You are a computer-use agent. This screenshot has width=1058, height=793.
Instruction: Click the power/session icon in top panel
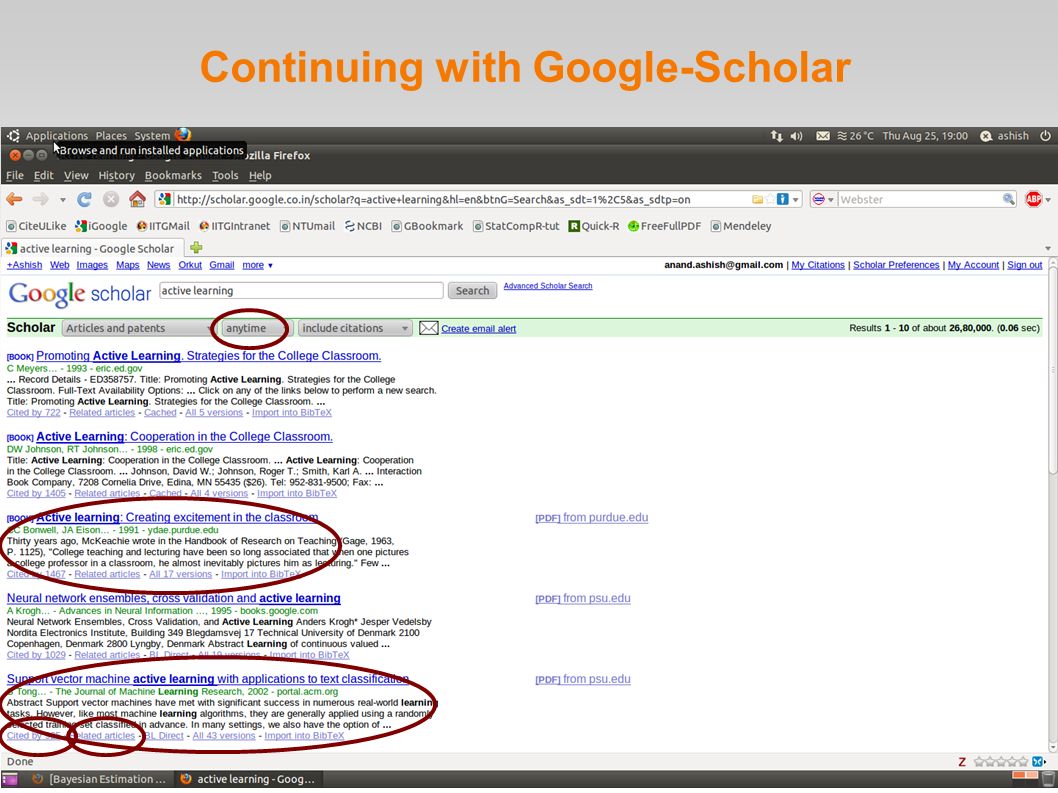tap(1045, 135)
